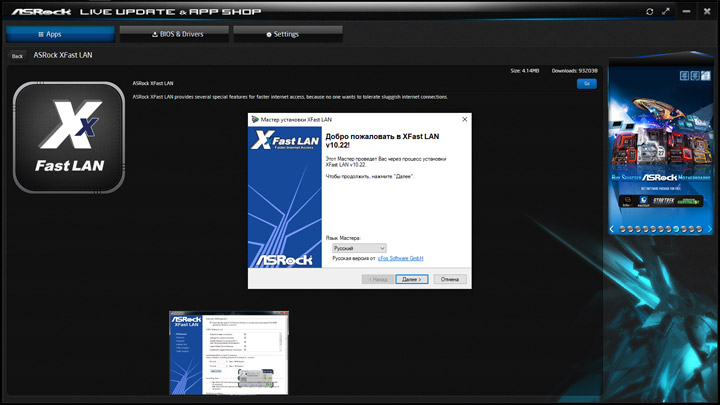Viewport: 720px width, 405px height.
Task: Click the refresh icon in title bar
Action: [649, 11]
